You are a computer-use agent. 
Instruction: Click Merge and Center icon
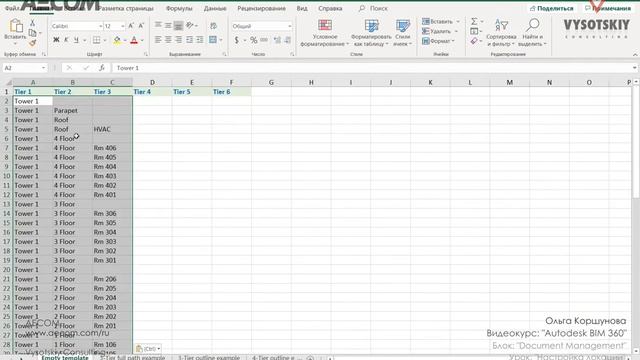[x=213, y=40]
